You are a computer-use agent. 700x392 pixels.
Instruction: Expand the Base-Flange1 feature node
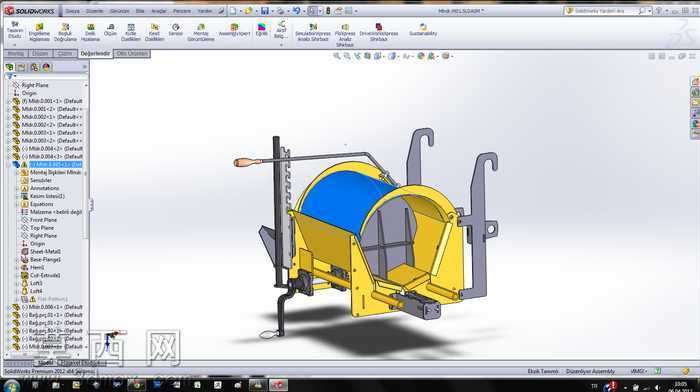(x=17, y=260)
